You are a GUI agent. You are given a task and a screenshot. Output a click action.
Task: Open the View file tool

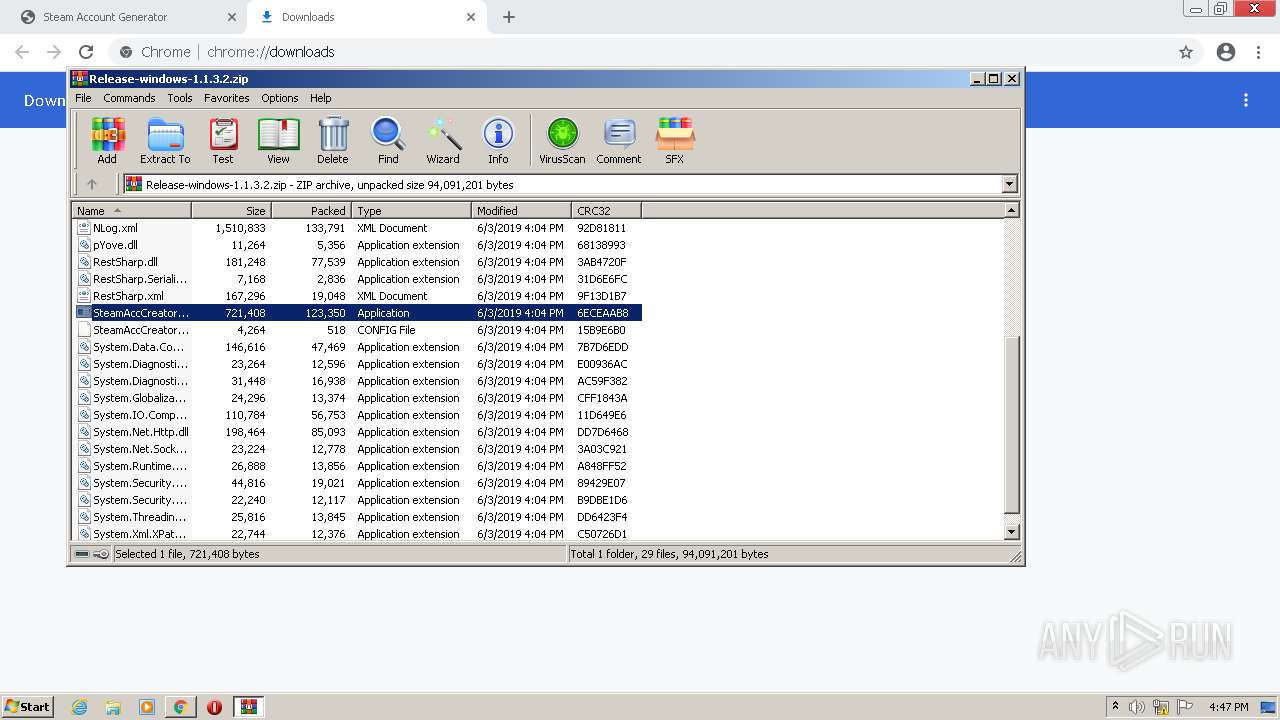[278, 140]
